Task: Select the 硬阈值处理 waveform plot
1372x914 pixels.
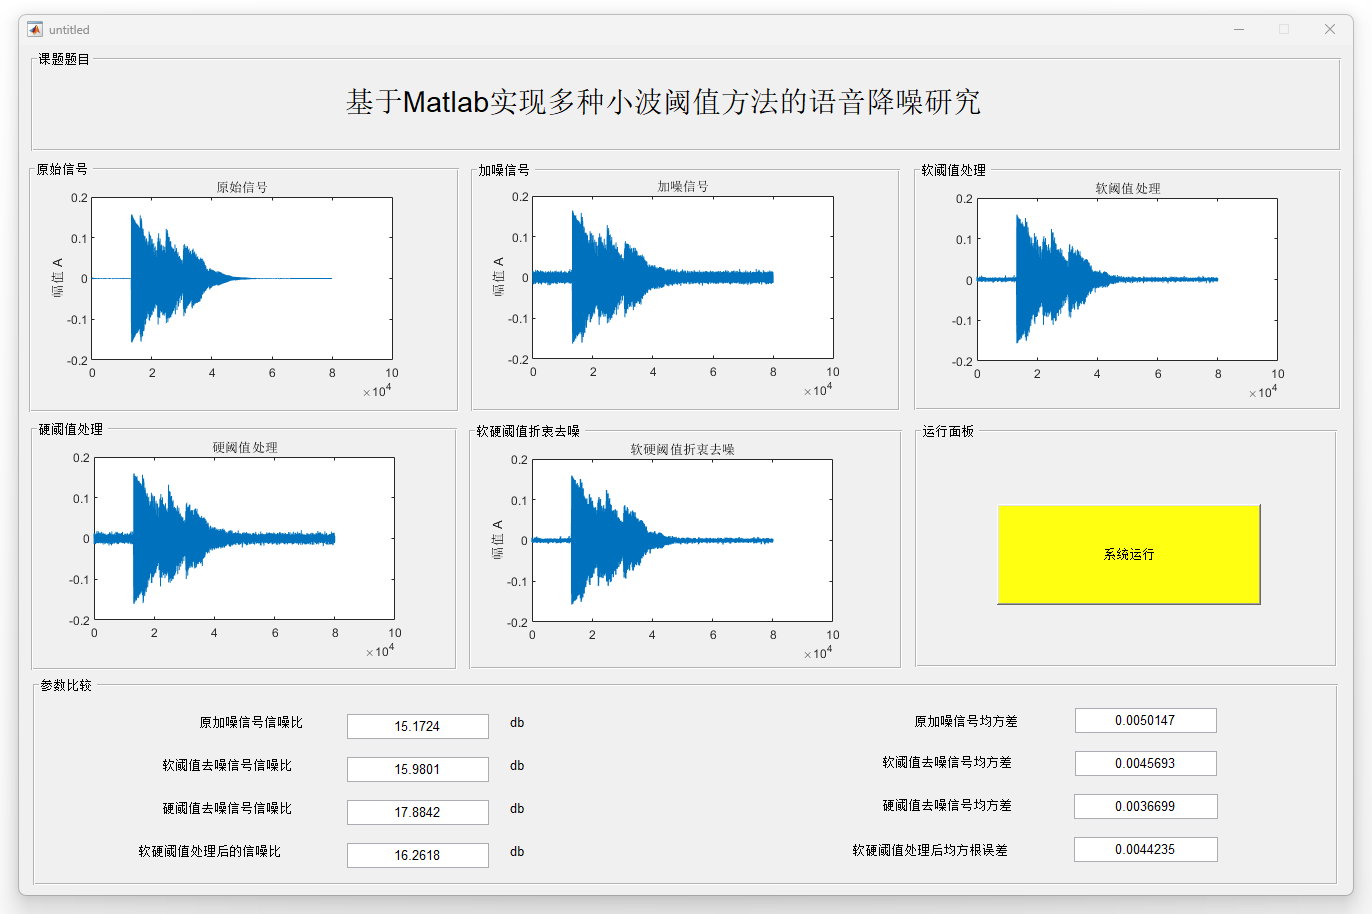Action: (x=244, y=539)
